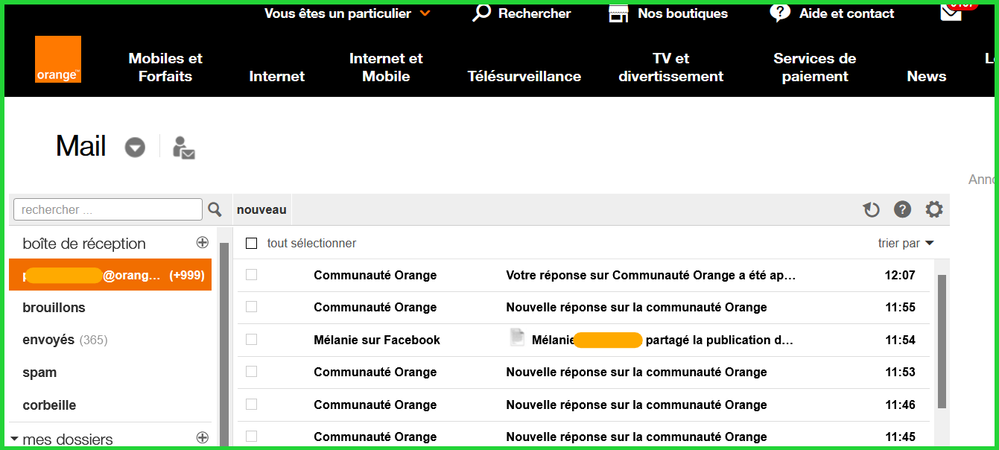Select the 12:07 Communauté Orange message checkbox
This screenshot has height=450, width=999.
point(252,275)
